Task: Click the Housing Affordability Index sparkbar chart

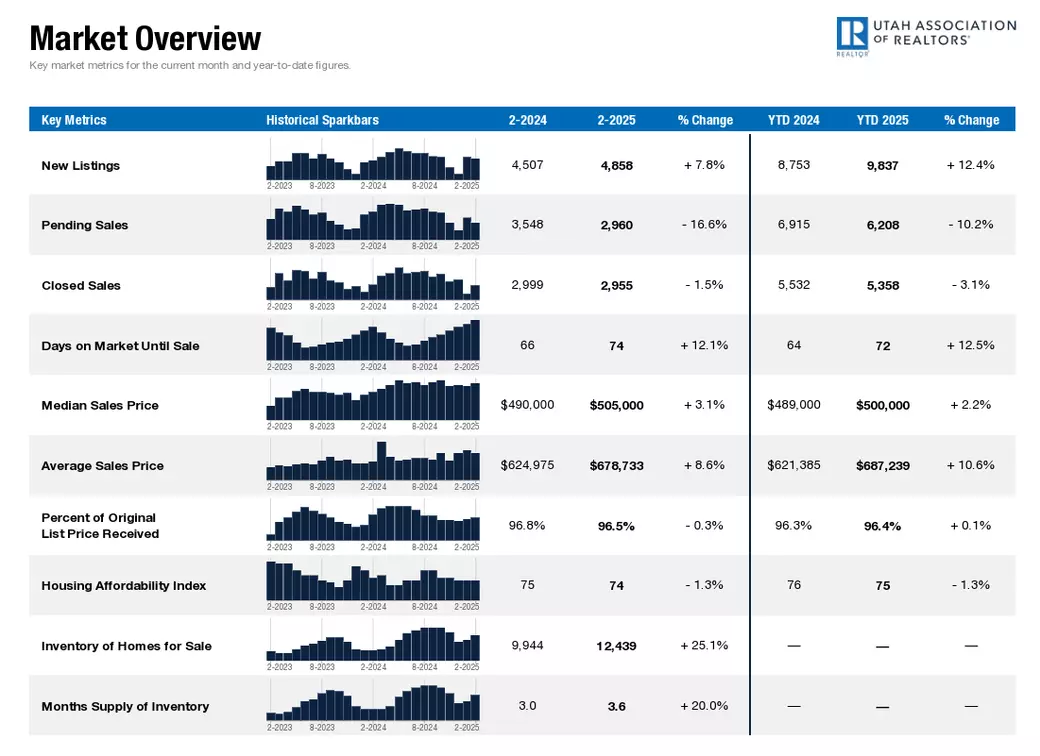Action: [x=373, y=583]
